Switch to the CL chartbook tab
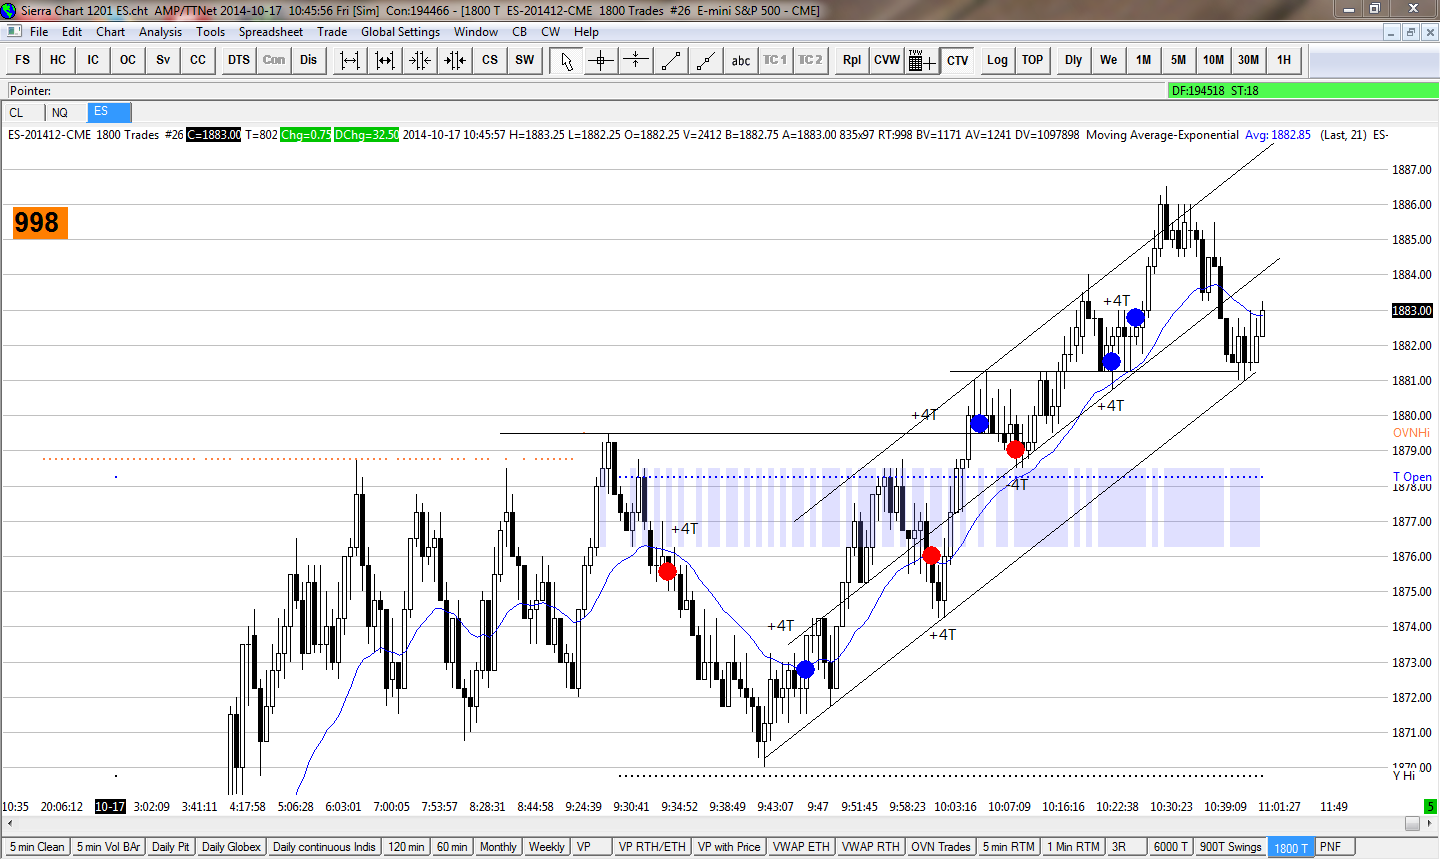Viewport: 1440px width, 860px height. pos(23,113)
